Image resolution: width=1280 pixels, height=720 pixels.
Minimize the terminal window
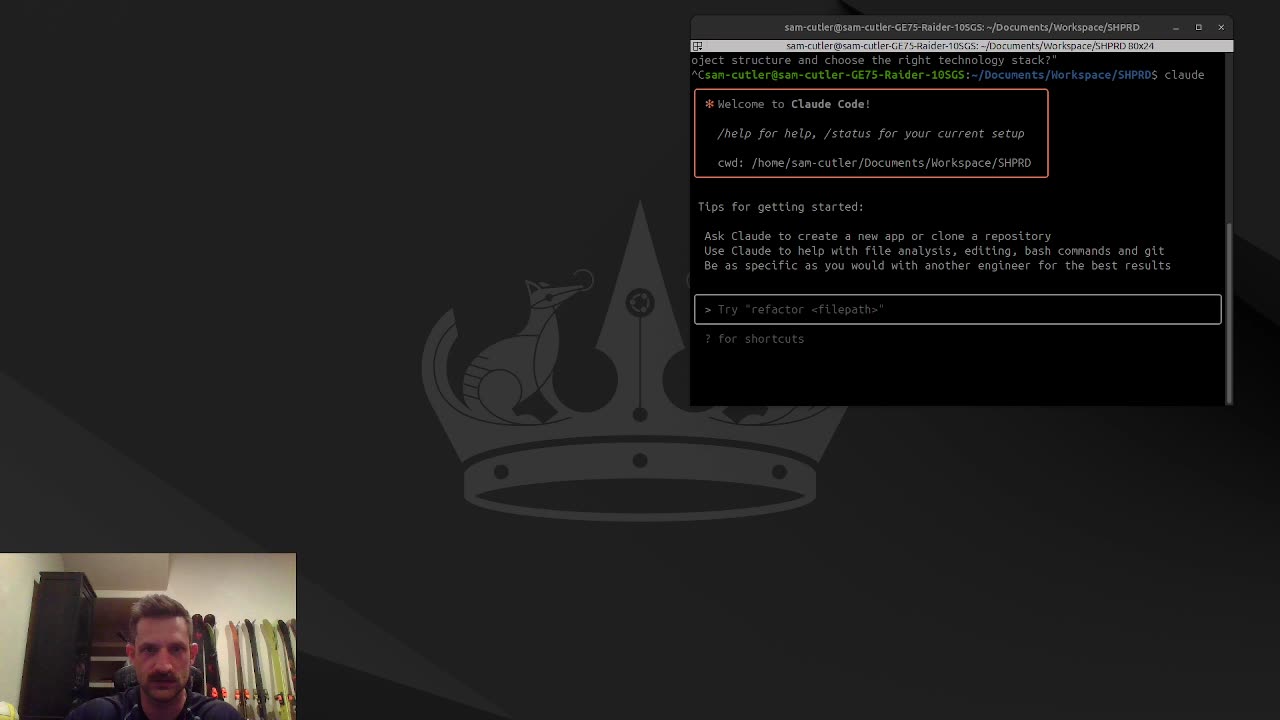point(1176,27)
